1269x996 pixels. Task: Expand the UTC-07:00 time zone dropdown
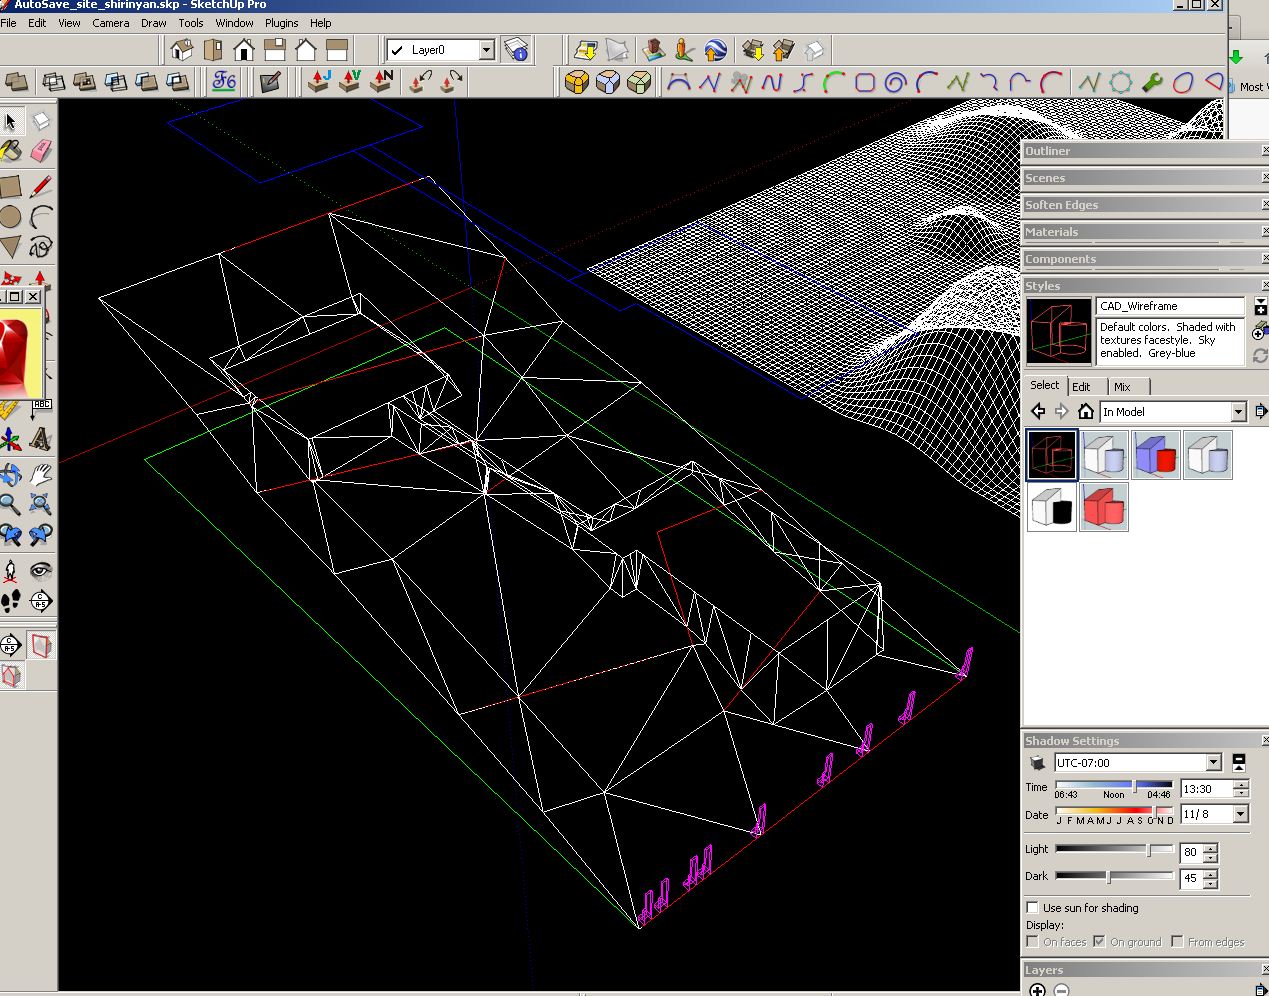1213,763
